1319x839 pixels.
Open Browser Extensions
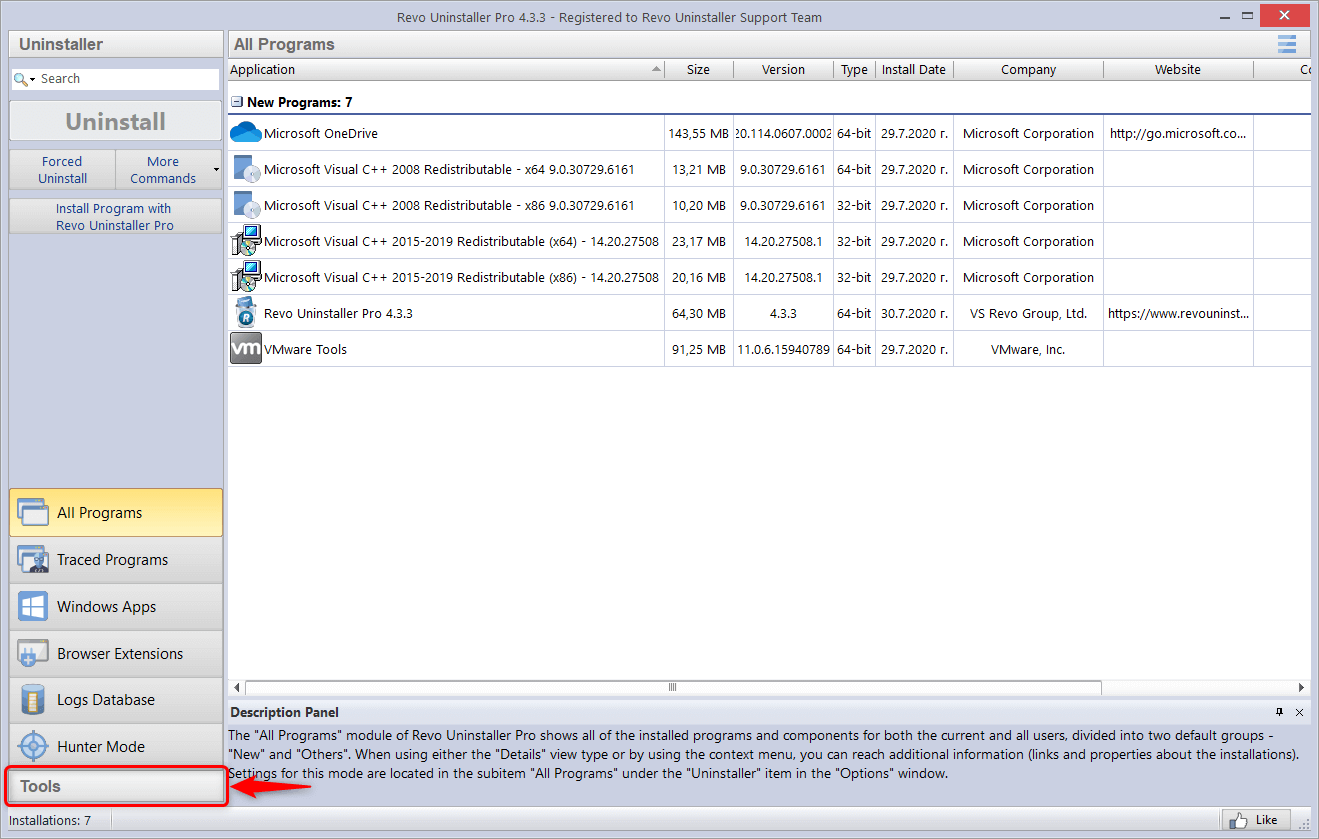click(x=116, y=654)
